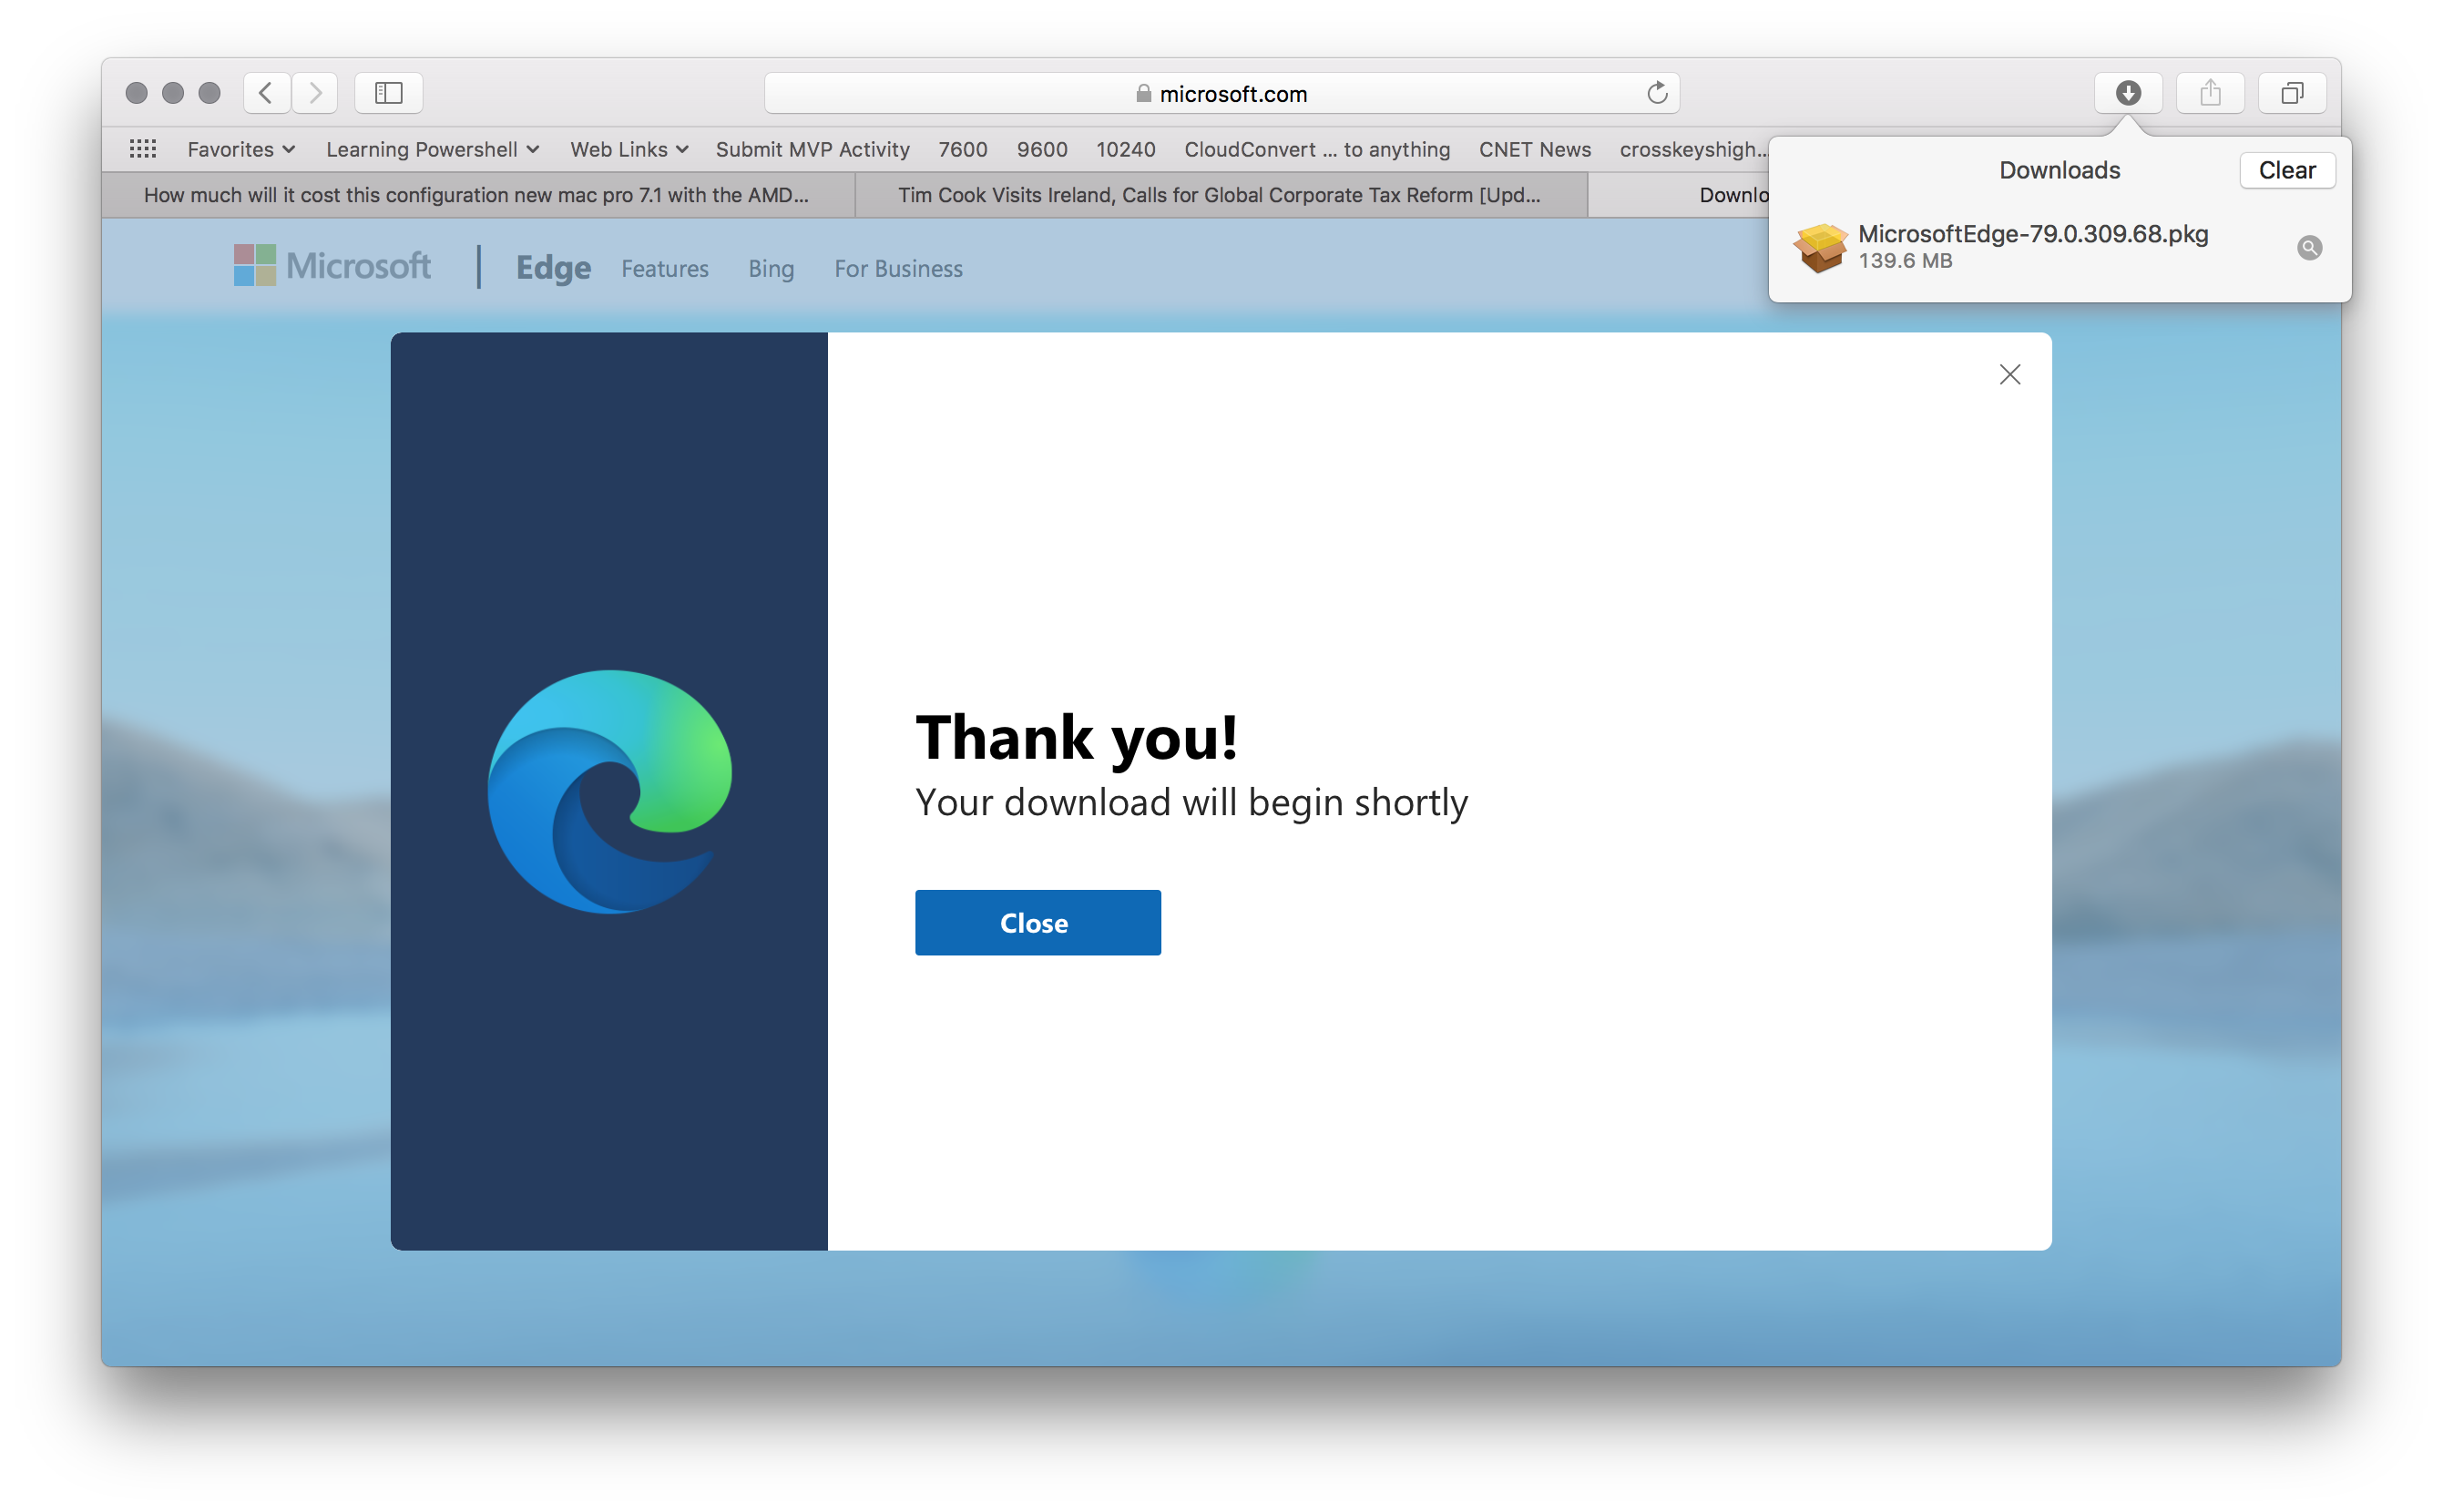The image size is (2443, 1512).
Task: Click the Bing navigation link
Action: (x=770, y=269)
